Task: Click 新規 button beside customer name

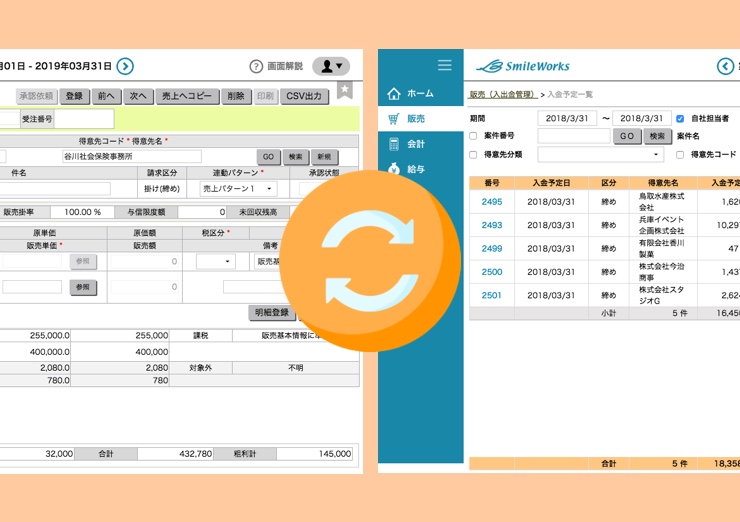Action: coord(324,157)
